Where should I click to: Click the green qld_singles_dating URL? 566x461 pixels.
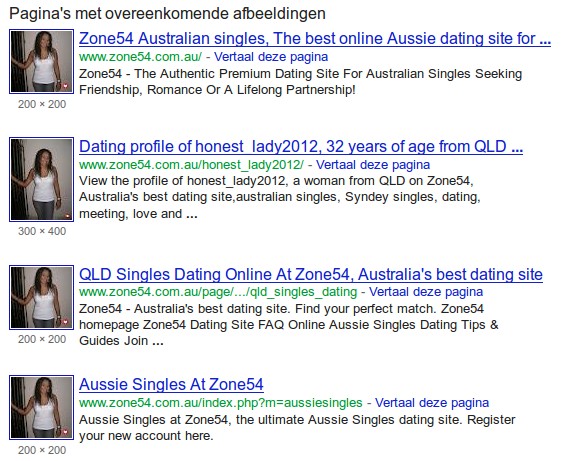[218, 292]
